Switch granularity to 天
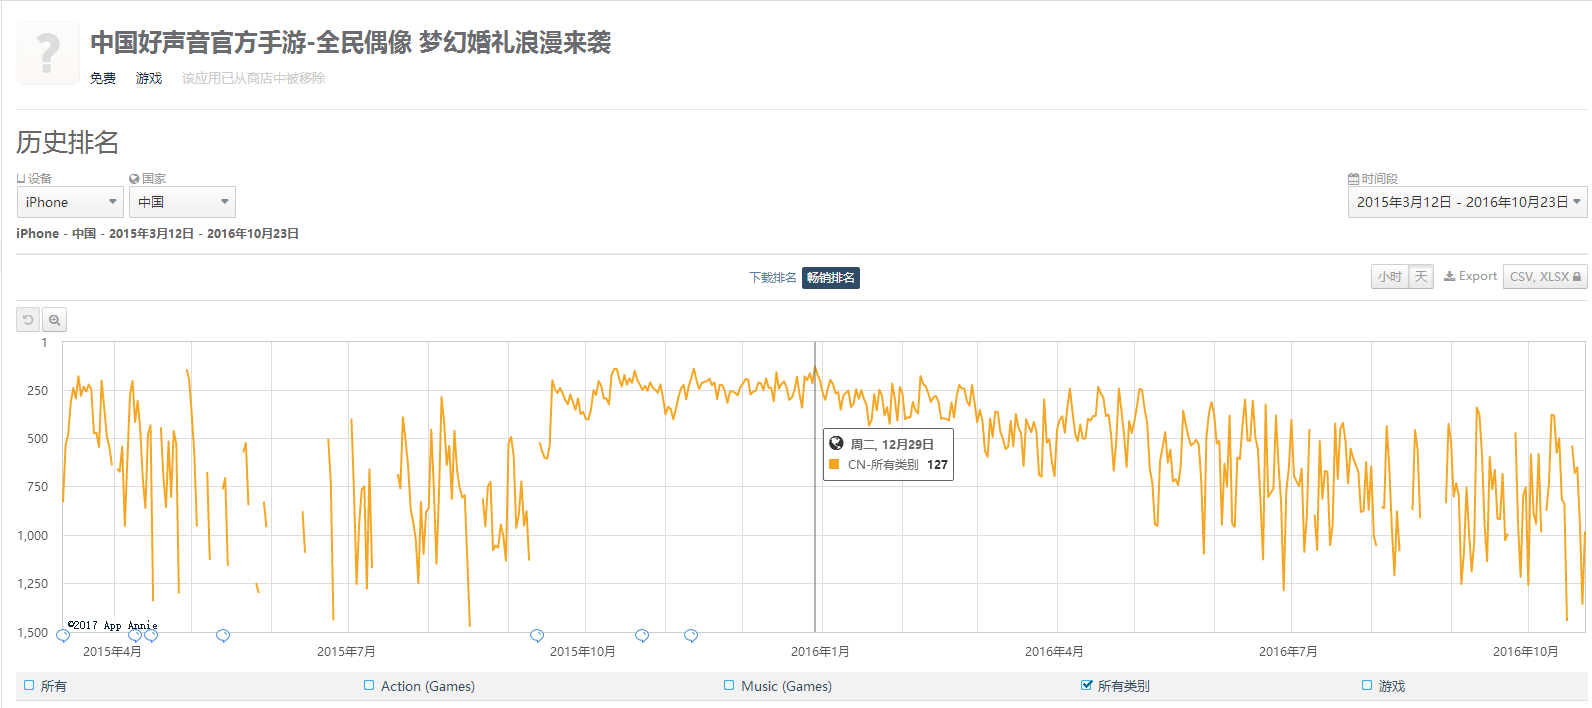 pos(1421,277)
